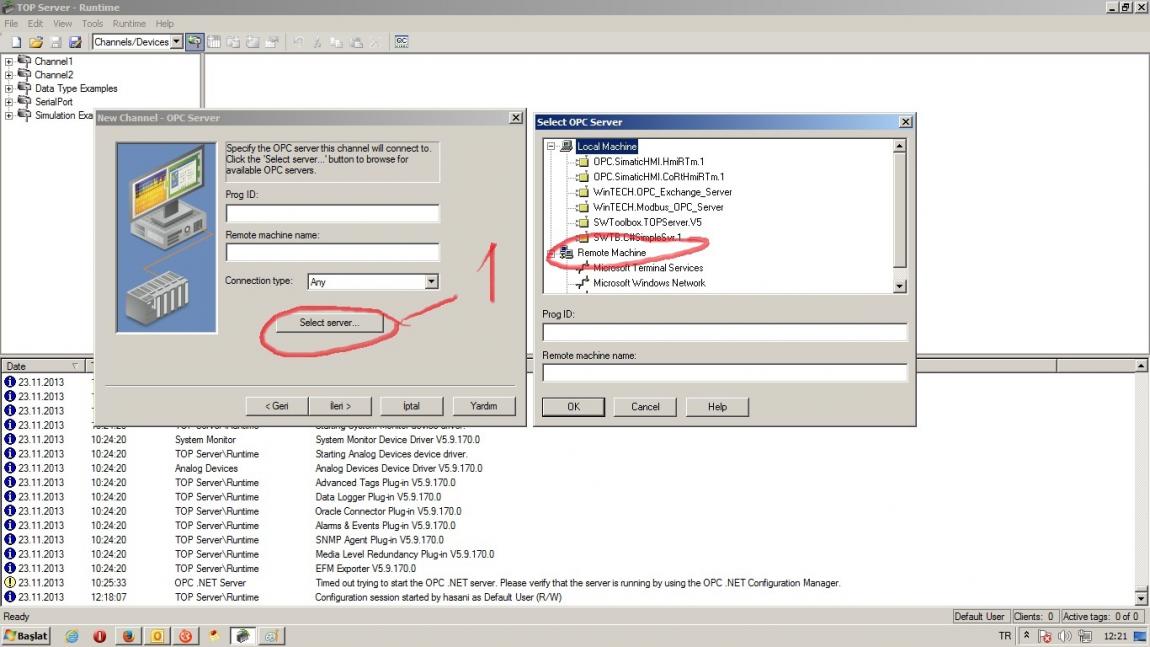
Task: Open the Channels/Devices view dropdown
Action: click(176, 42)
